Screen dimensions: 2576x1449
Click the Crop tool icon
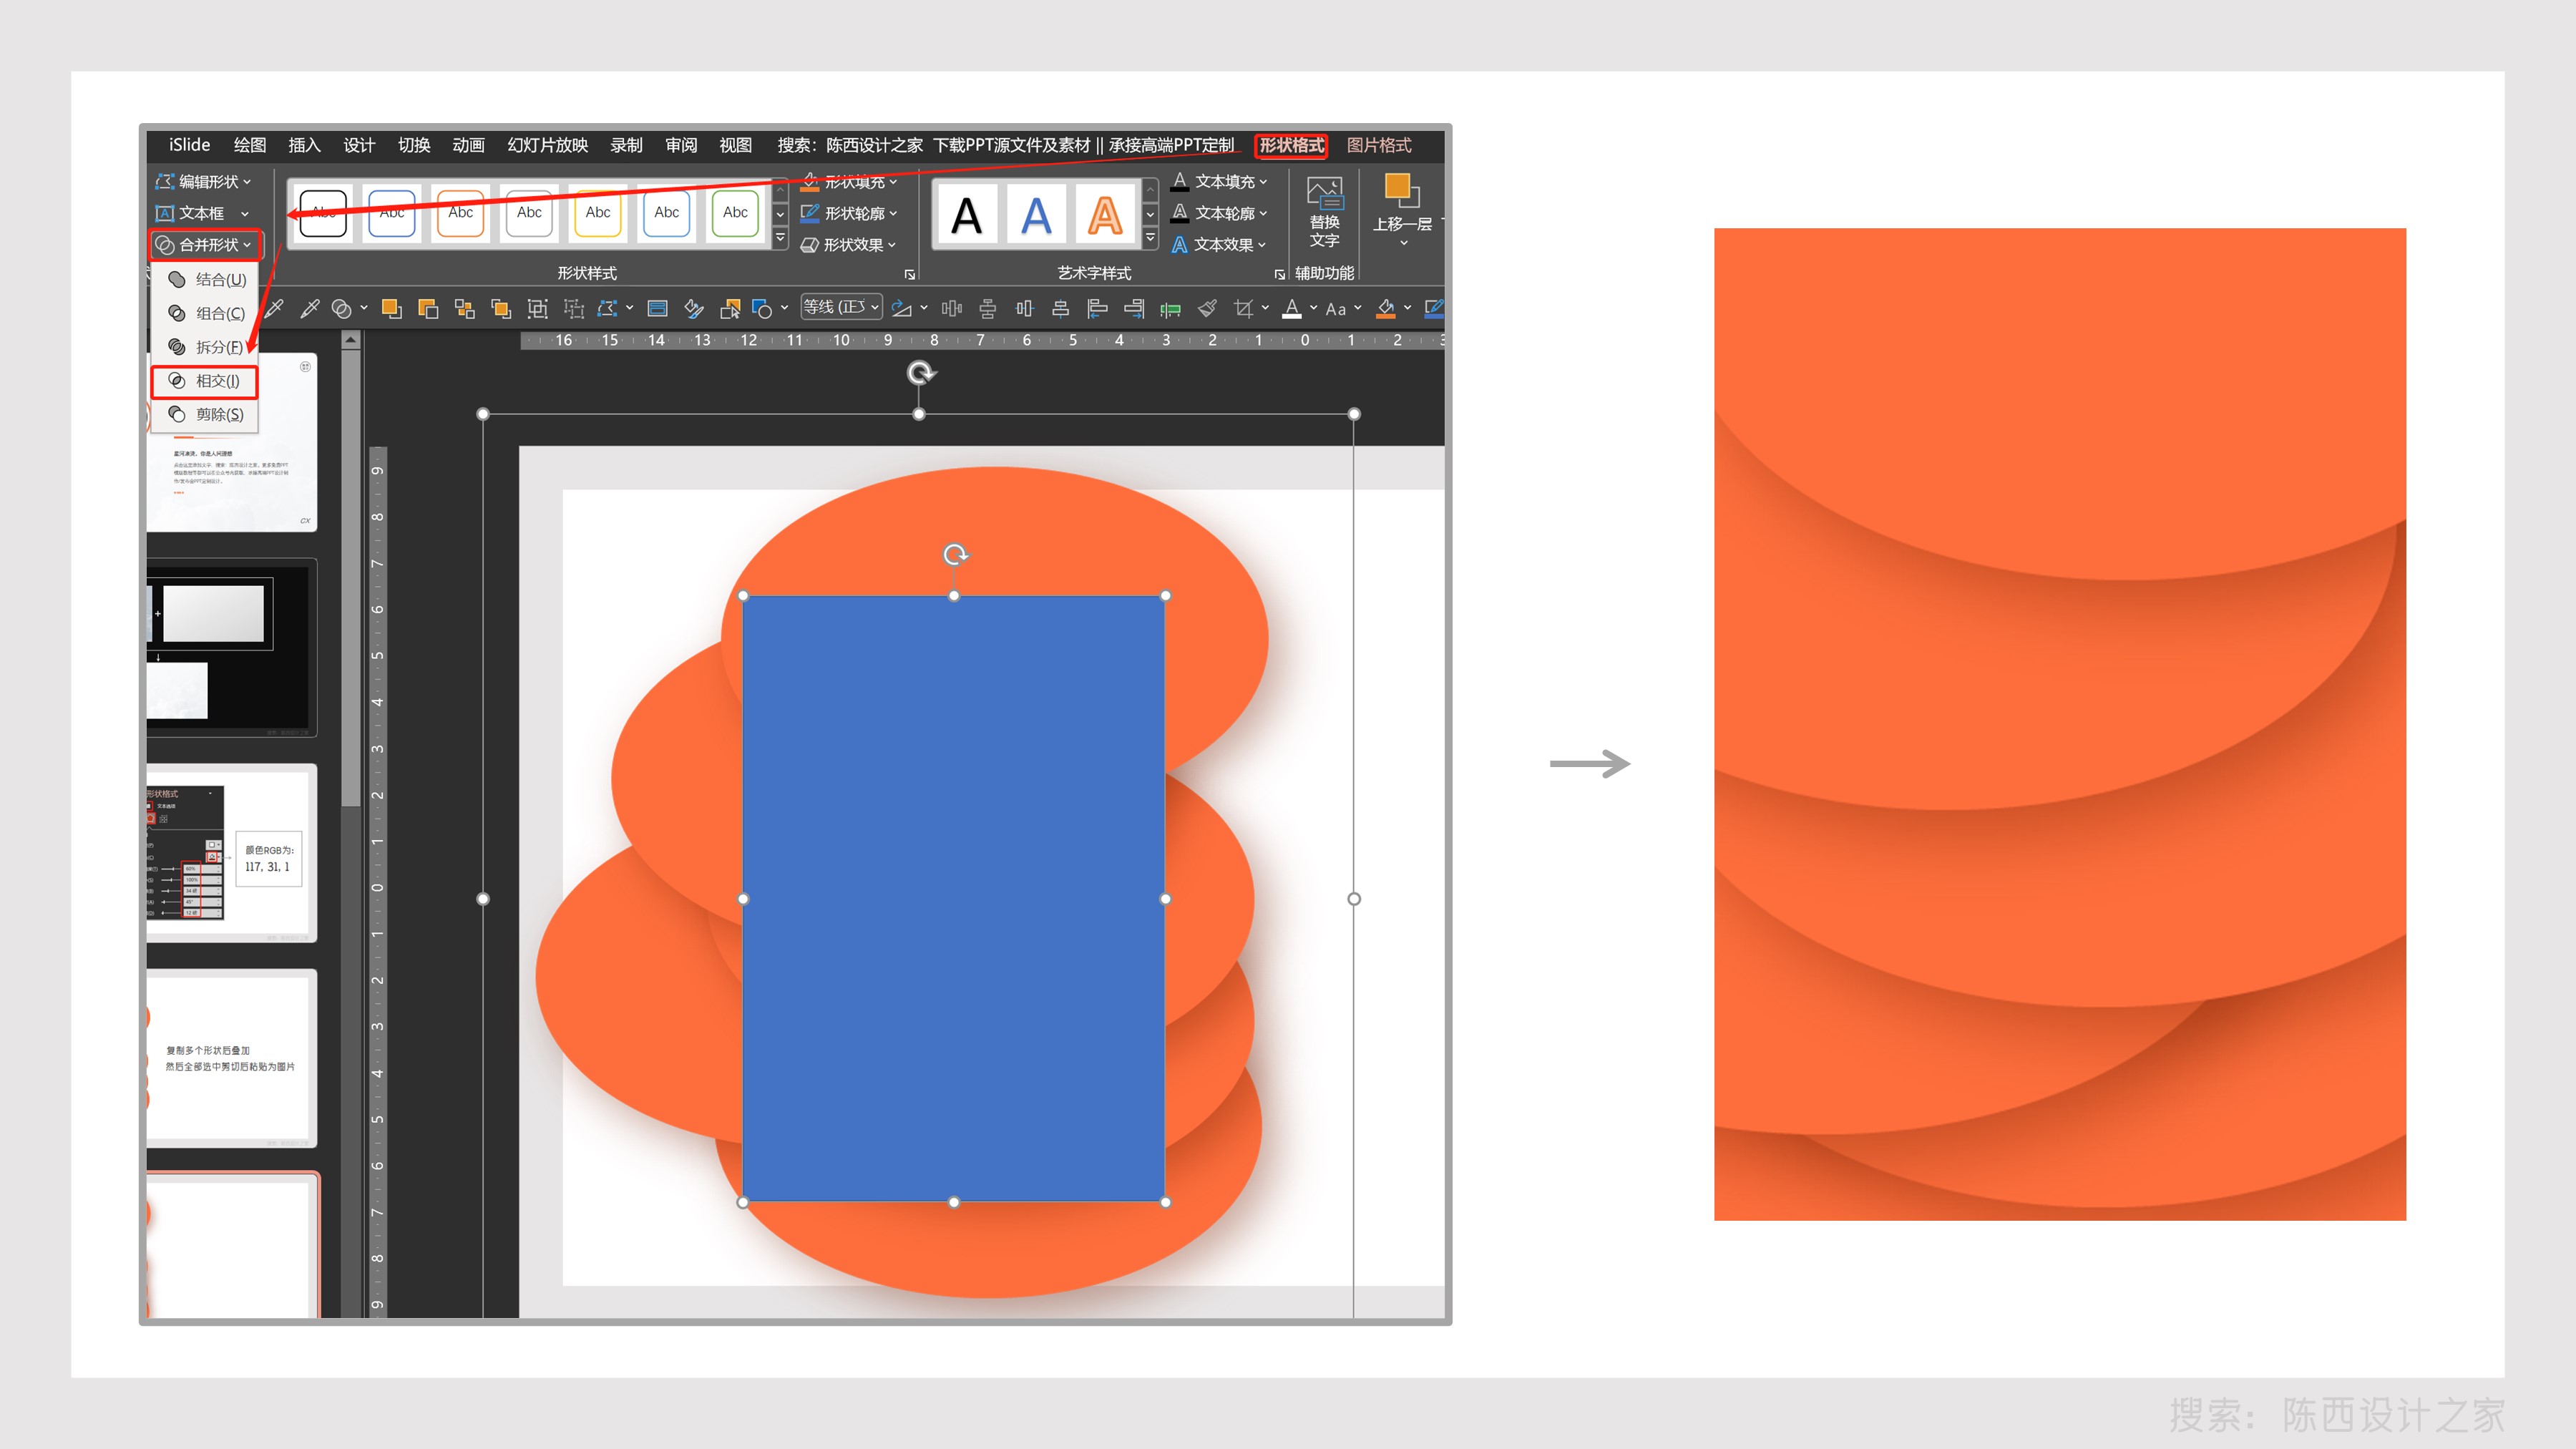(1243, 309)
